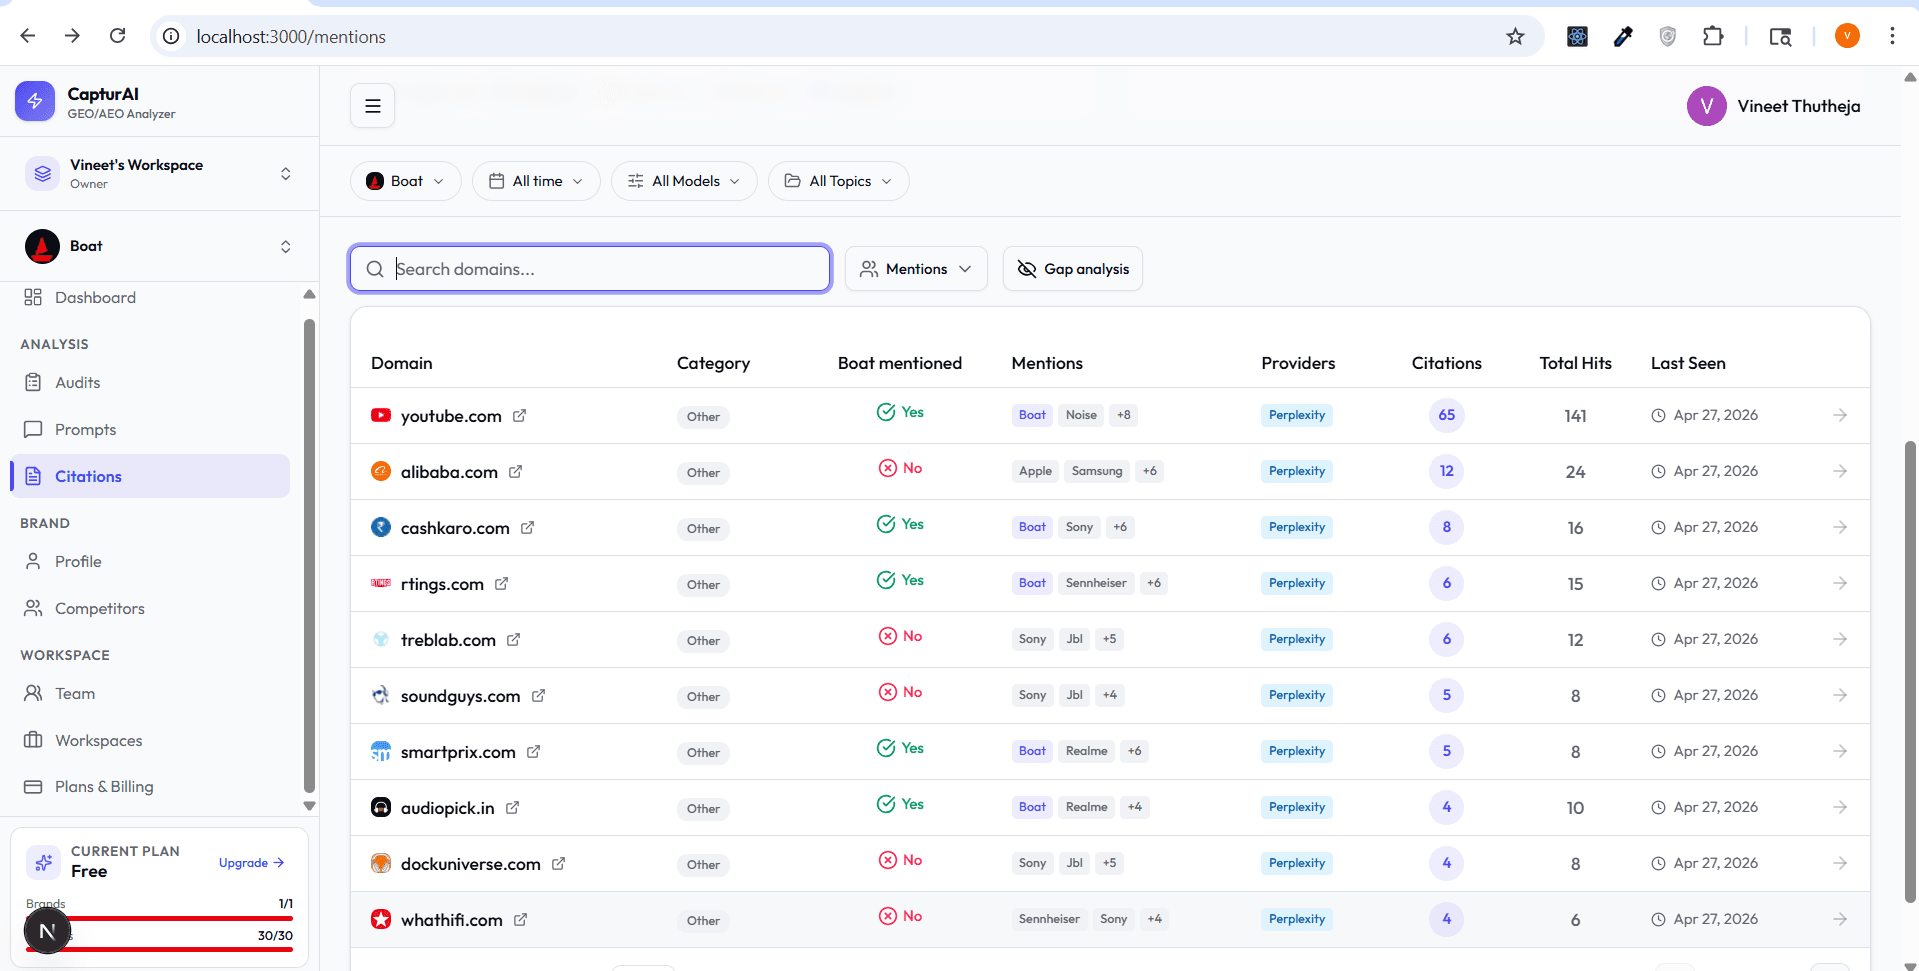Image resolution: width=1919 pixels, height=971 pixels.
Task: Open Workspaces in sidebar
Action: coord(150,741)
